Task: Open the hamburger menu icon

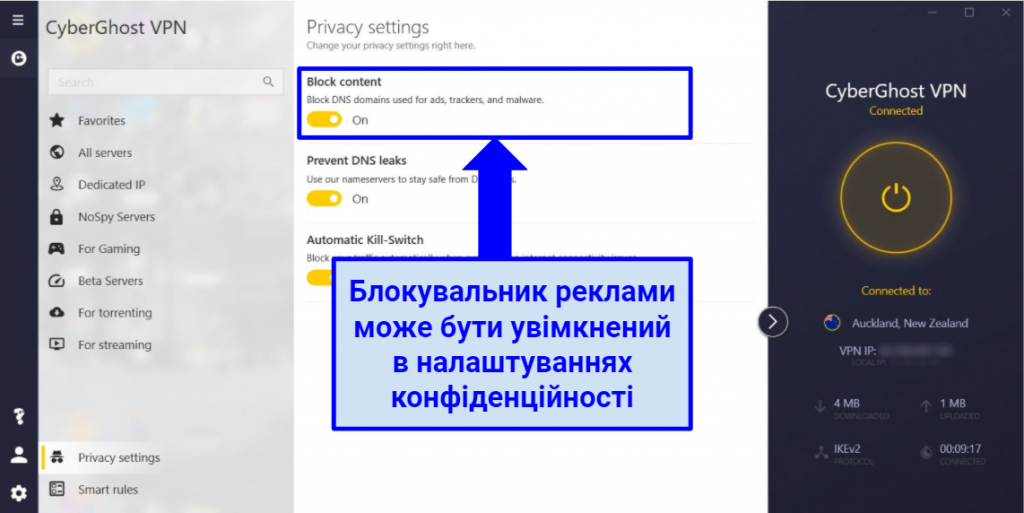Action: [18, 20]
